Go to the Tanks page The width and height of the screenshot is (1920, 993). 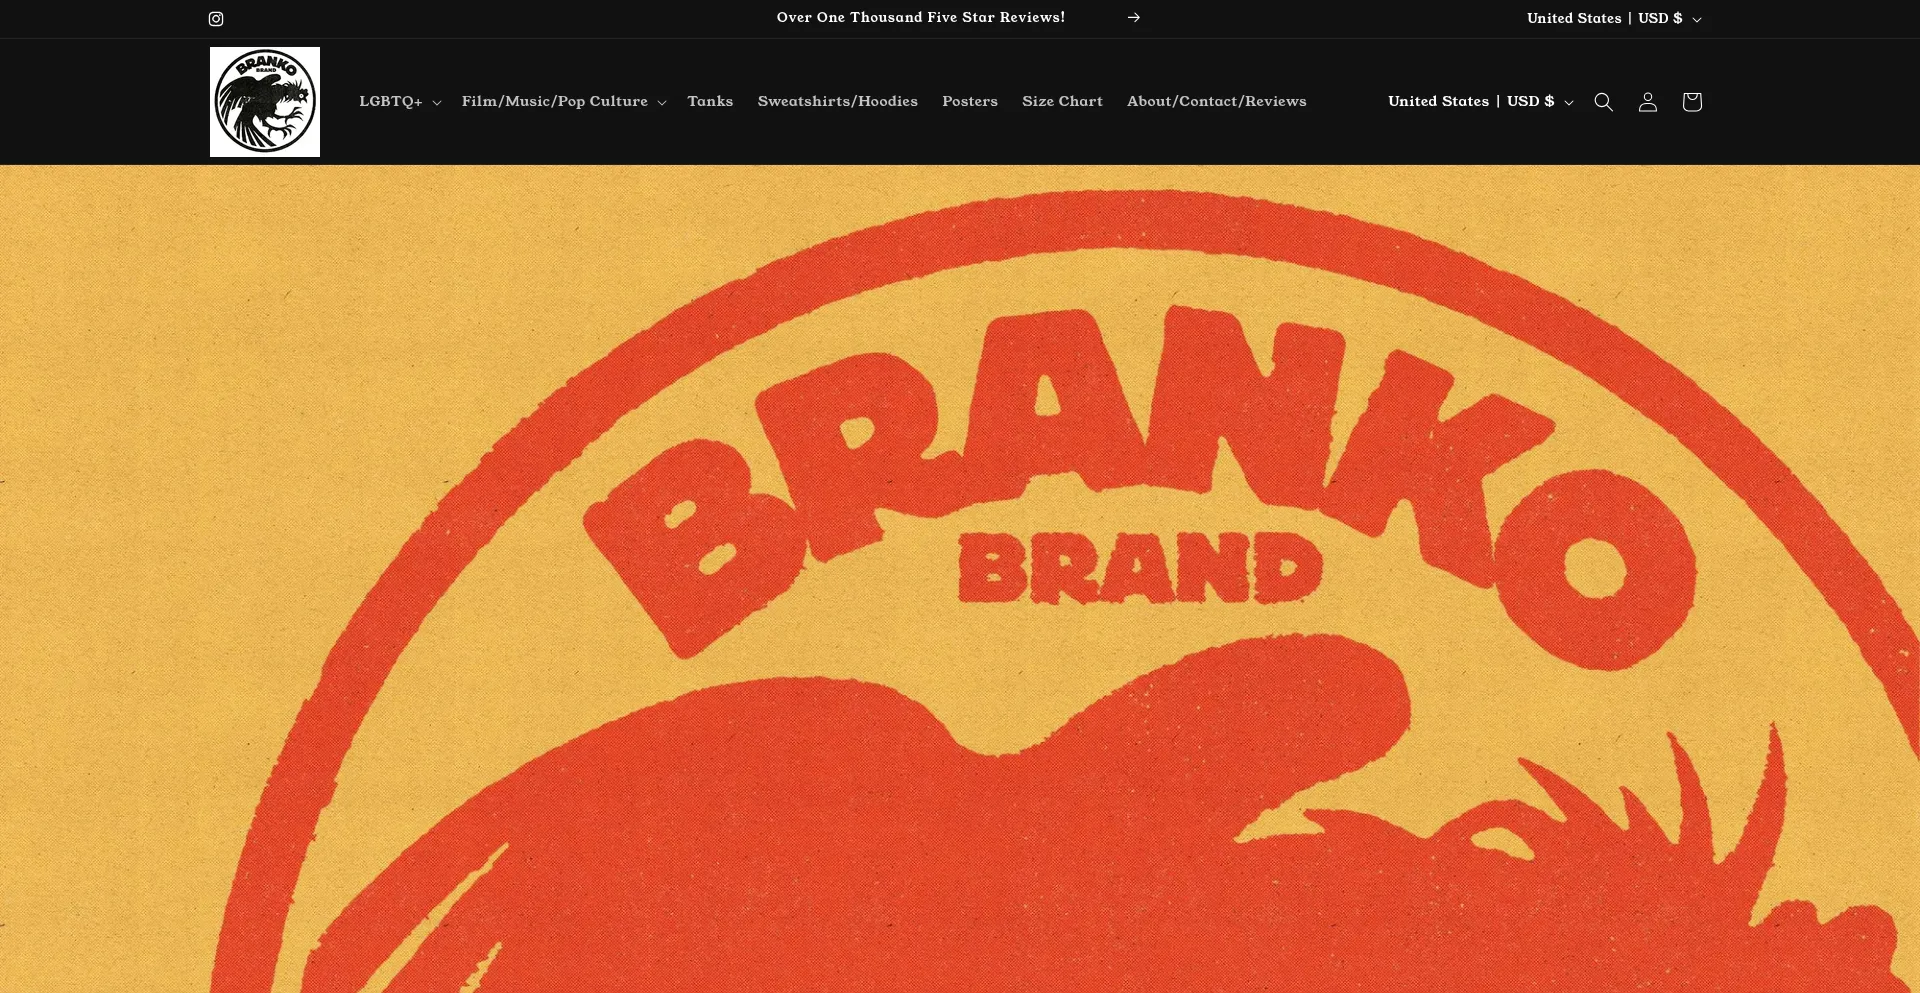coord(710,101)
